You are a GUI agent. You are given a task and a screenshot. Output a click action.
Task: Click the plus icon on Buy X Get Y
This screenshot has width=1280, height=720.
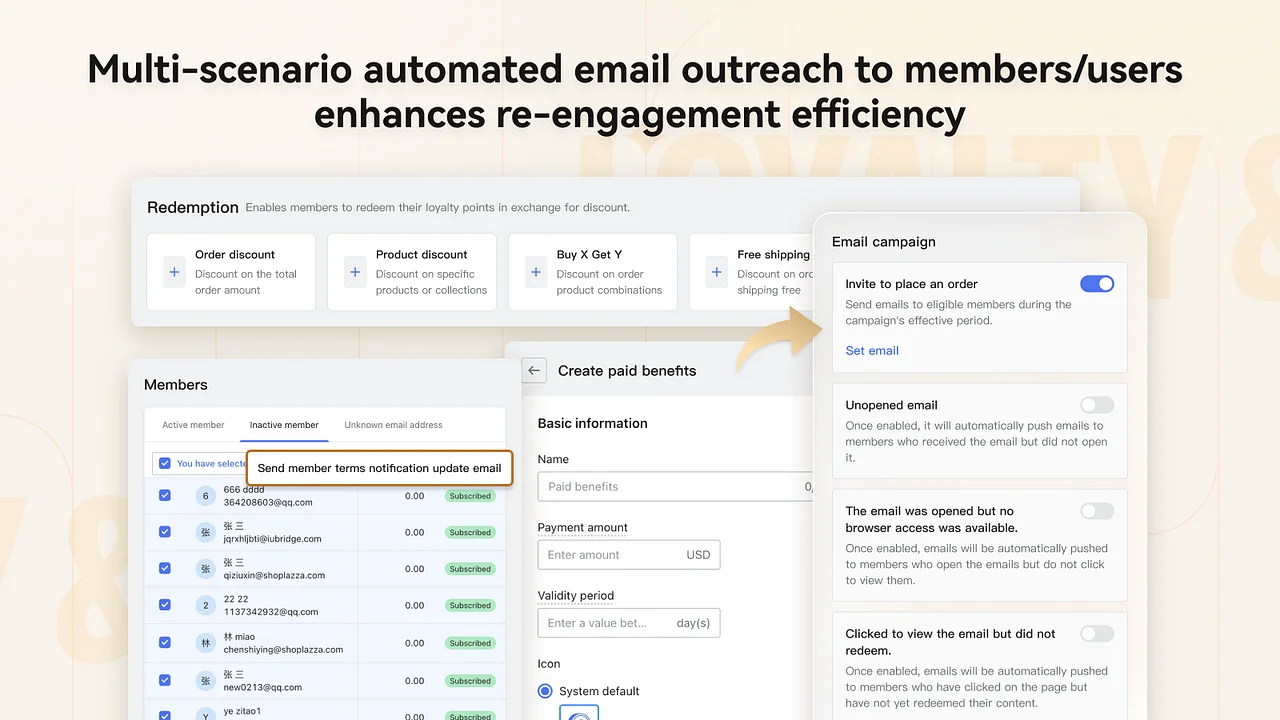(536, 272)
